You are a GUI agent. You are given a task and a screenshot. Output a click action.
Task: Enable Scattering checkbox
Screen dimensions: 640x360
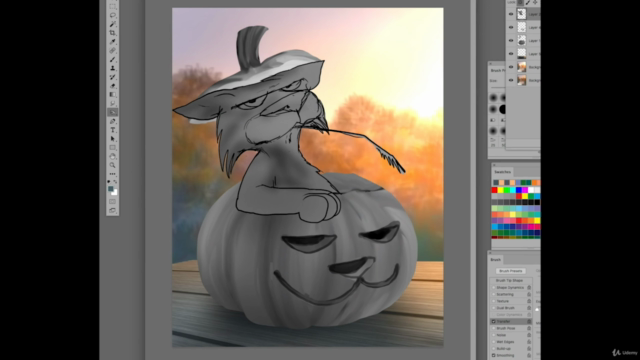[x=493, y=294]
